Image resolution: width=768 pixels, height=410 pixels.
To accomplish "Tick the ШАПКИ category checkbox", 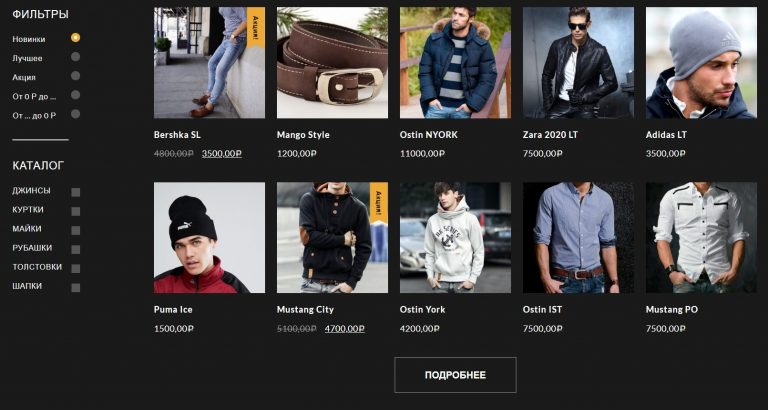I will [75, 288].
